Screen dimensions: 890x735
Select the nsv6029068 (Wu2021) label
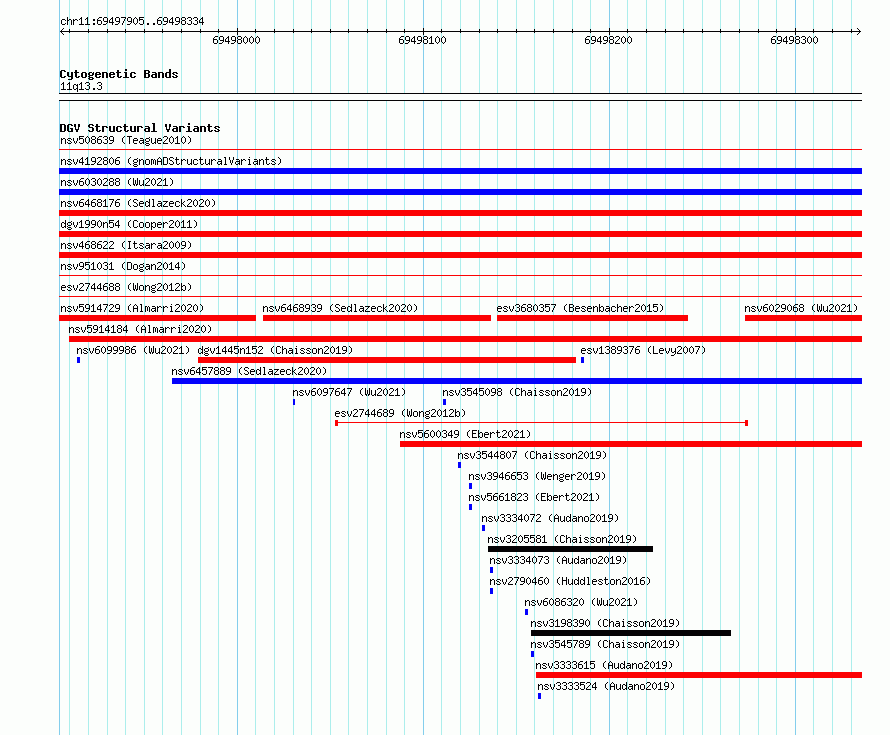[x=801, y=308]
